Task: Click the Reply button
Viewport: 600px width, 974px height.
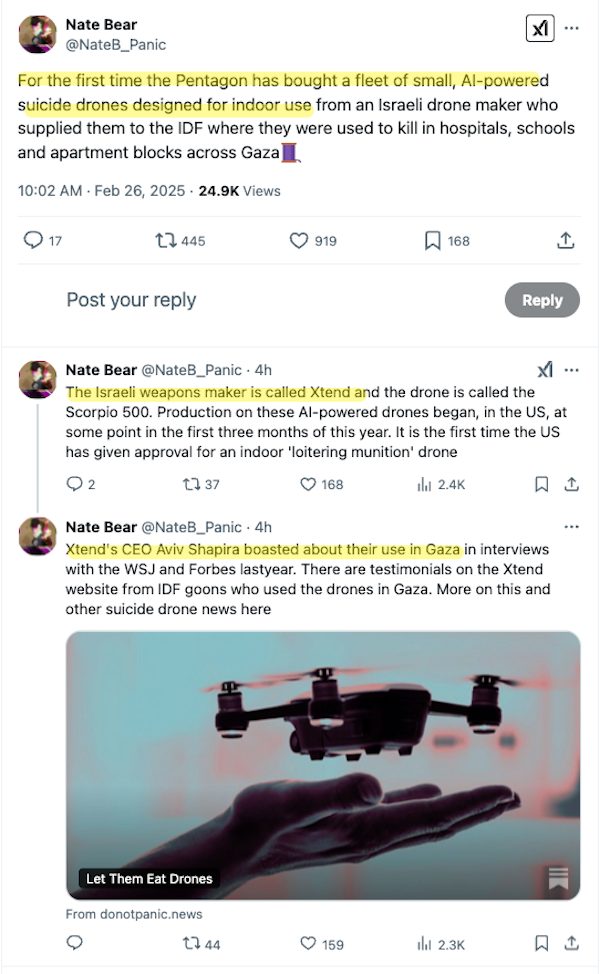Action: coord(542,300)
